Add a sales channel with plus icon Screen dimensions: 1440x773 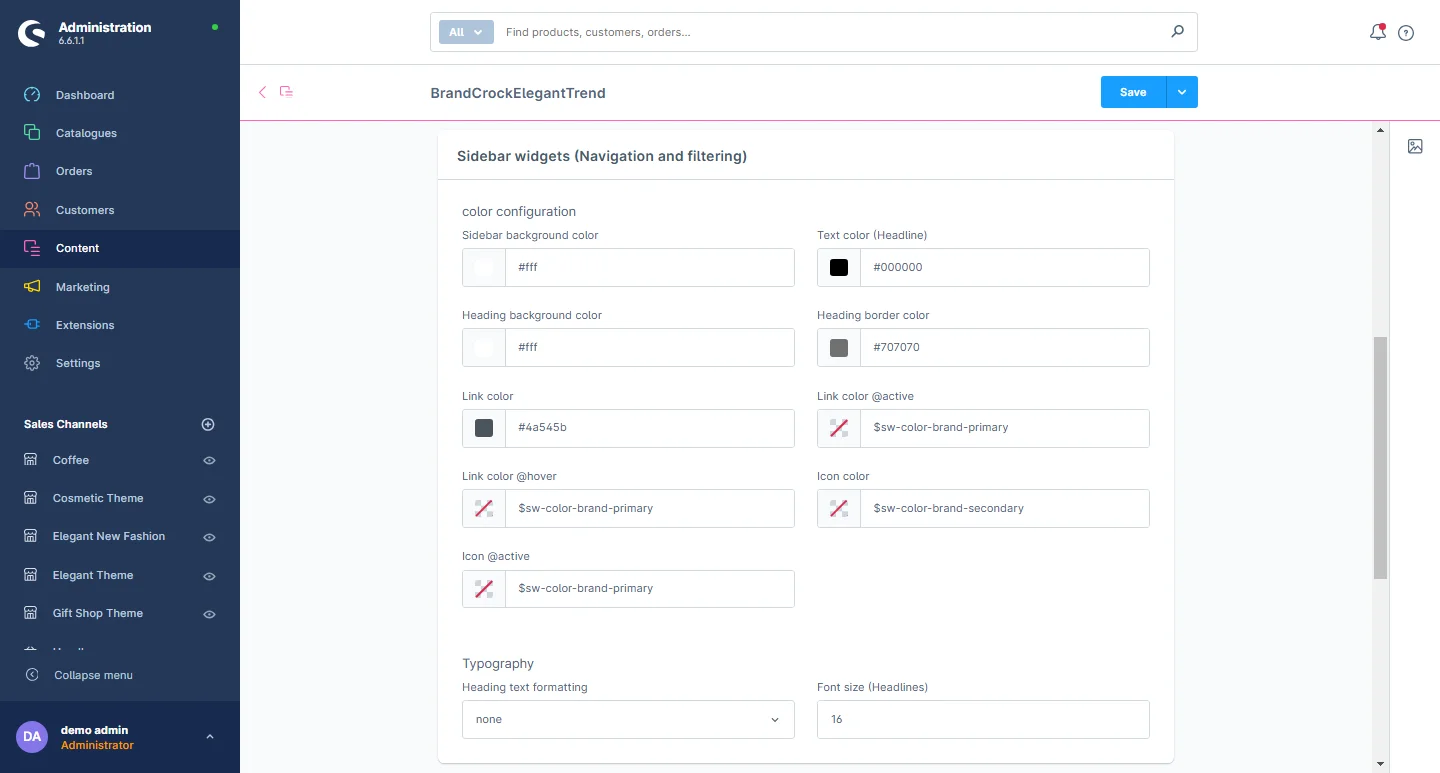208,424
